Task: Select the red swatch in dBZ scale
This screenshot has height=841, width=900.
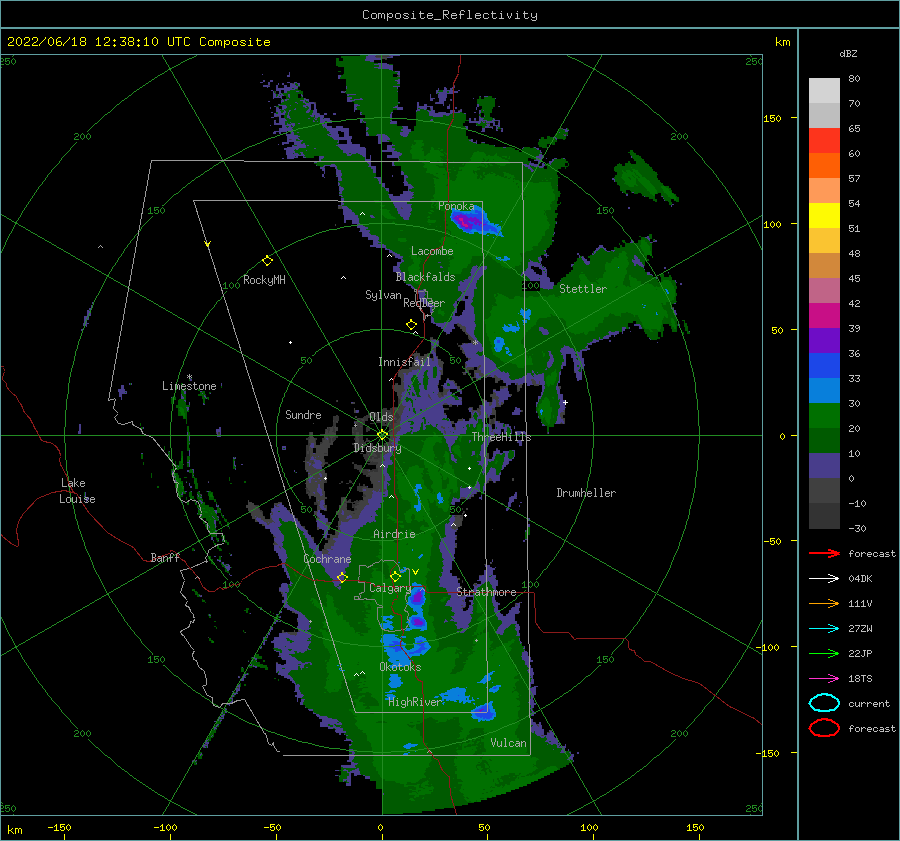Action: click(824, 141)
